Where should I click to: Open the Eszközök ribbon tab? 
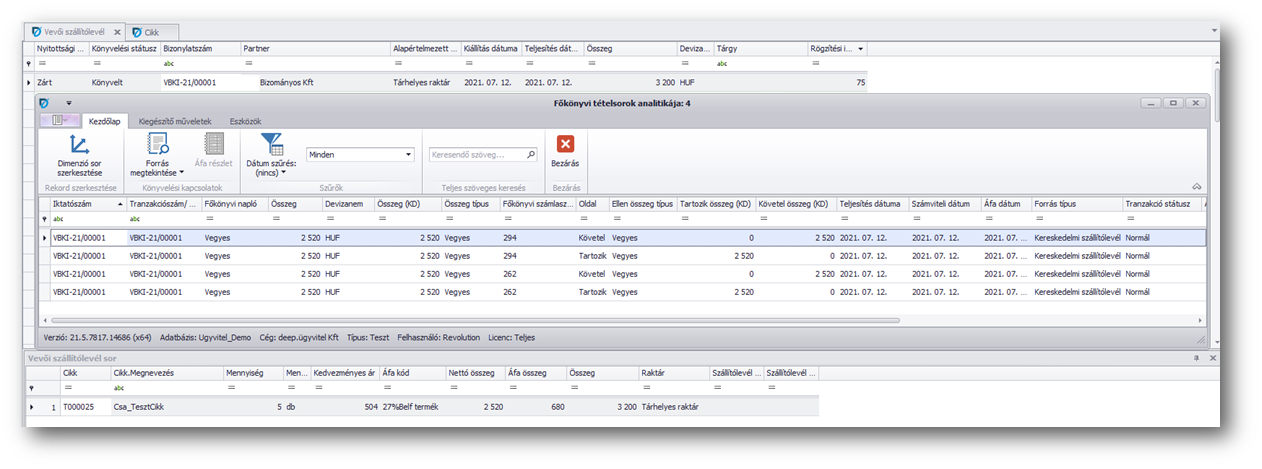pyautogui.click(x=245, y=121)
